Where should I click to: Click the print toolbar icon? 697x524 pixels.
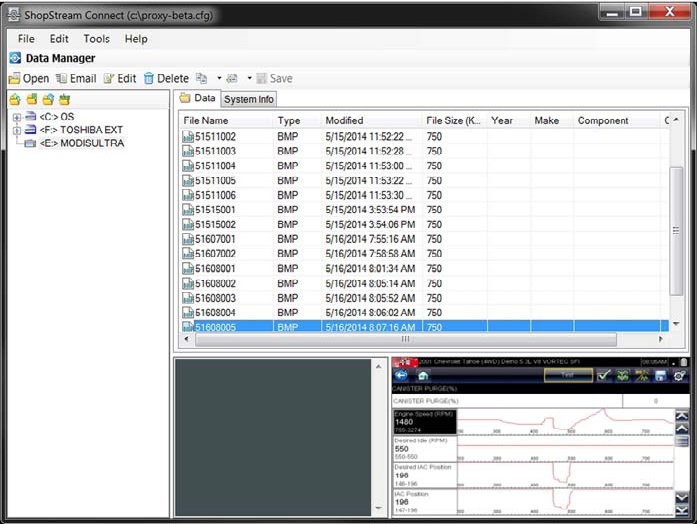[232, 78]
